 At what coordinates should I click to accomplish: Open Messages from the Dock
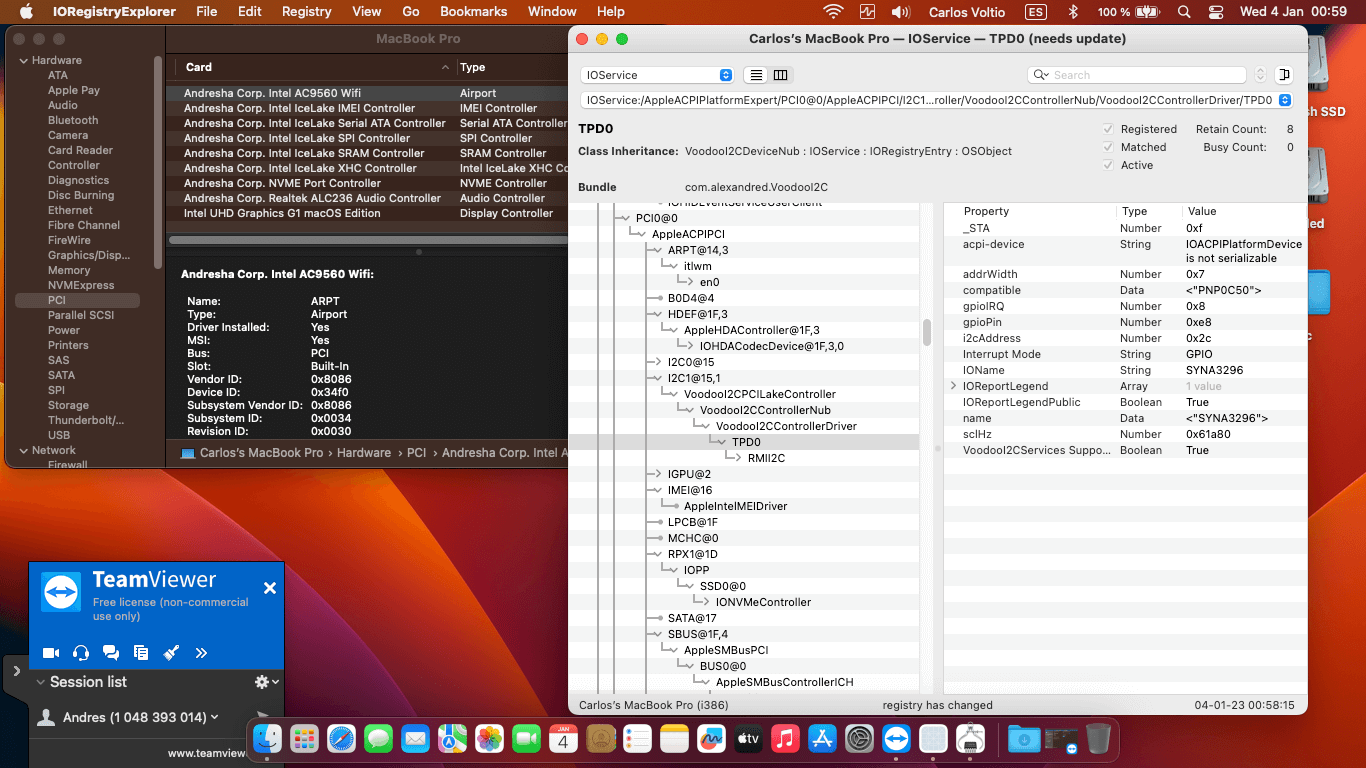(x=378, y=739)
